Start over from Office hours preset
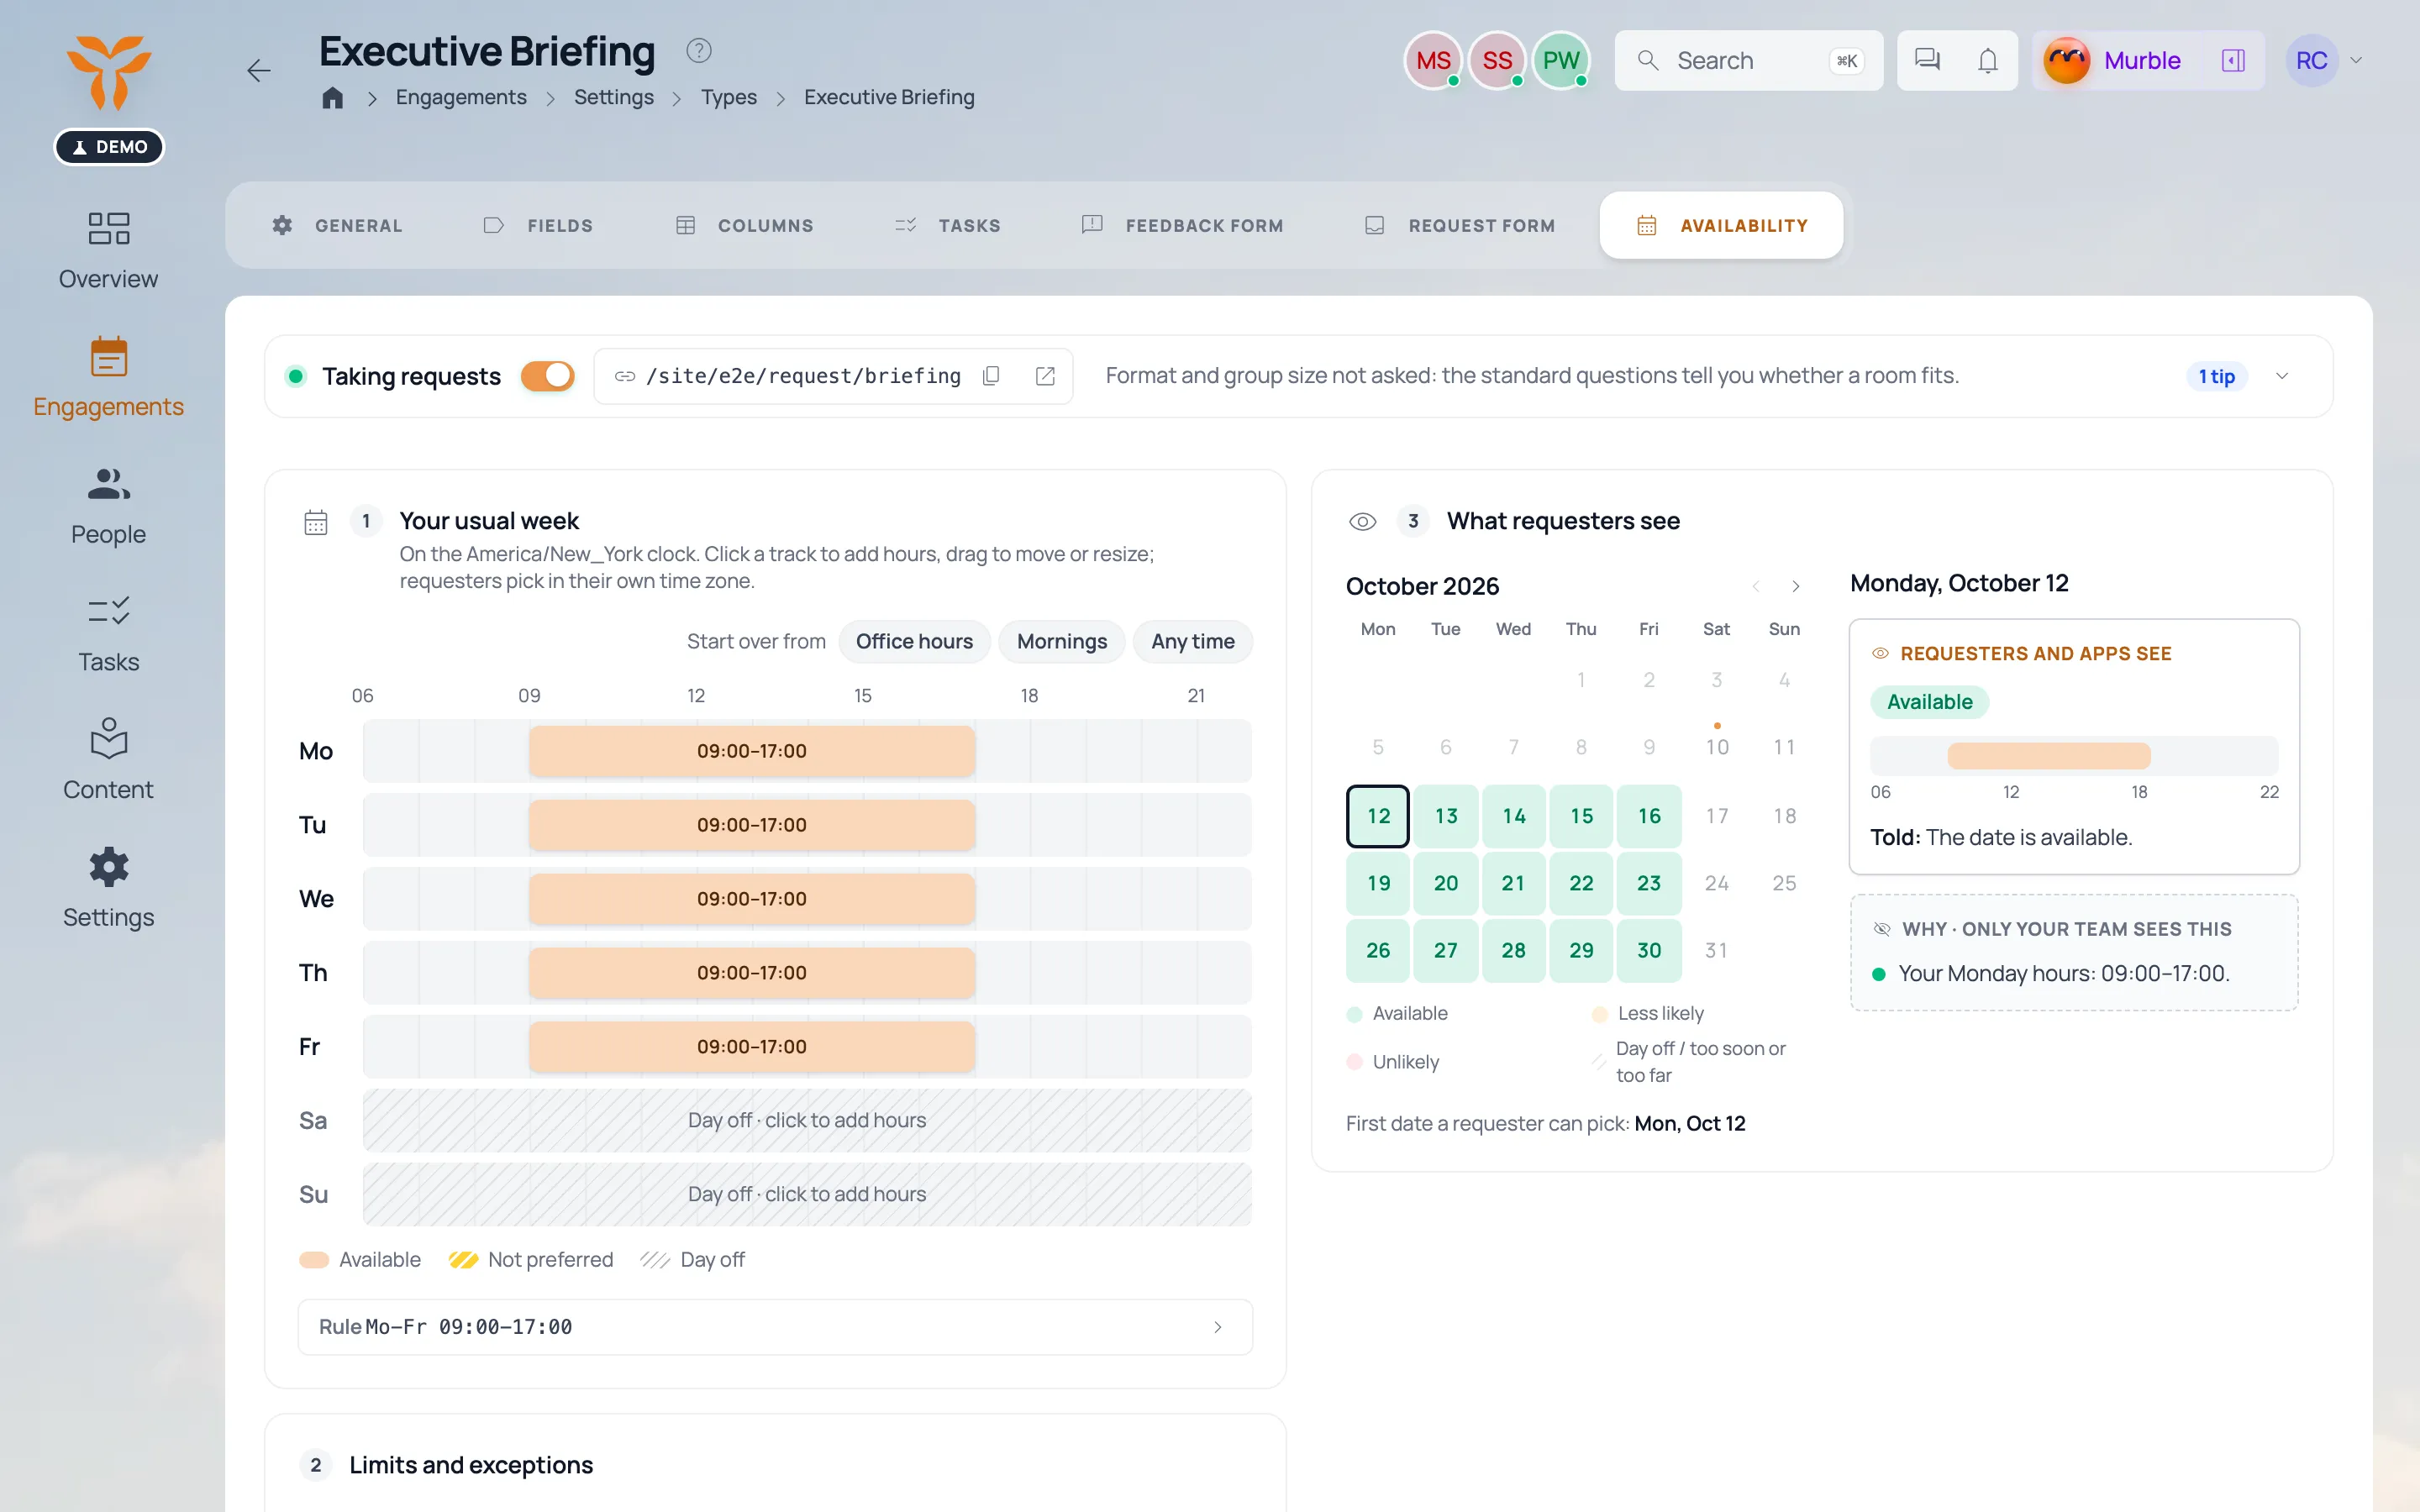Screen dimensions: 2420x1512 (914, 641)
